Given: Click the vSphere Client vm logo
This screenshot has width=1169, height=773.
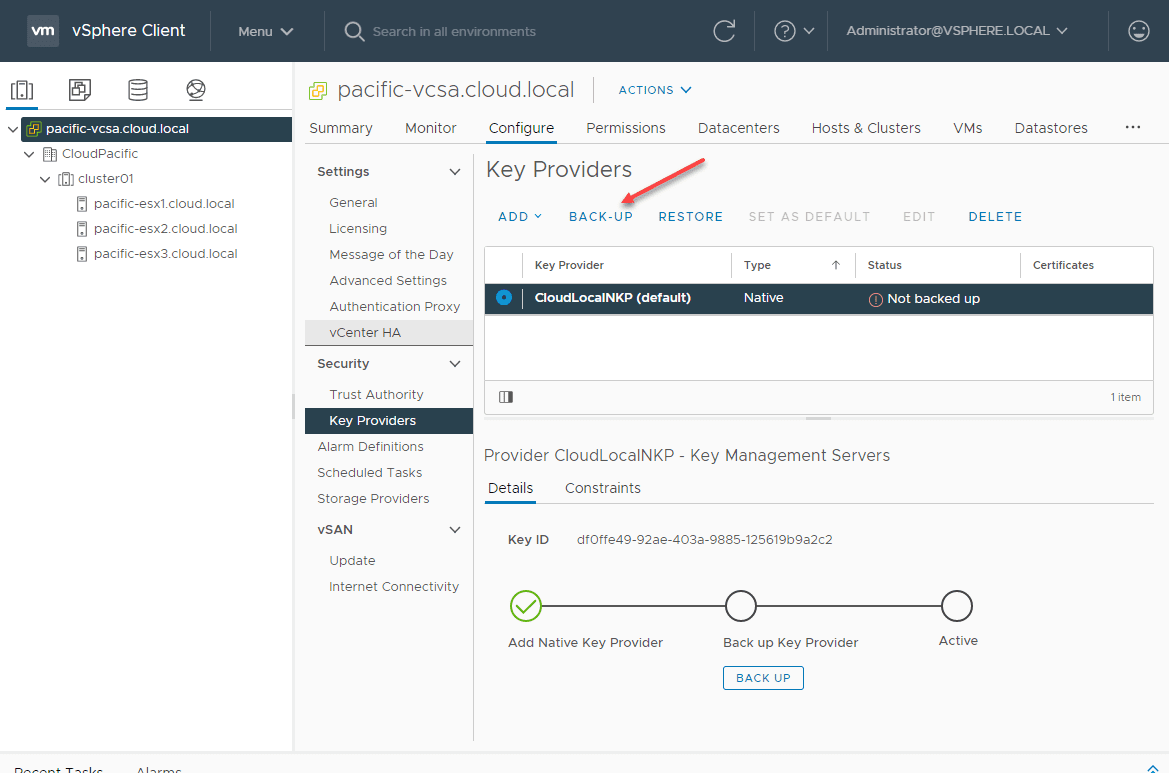Looking at the screenshot, I should coord(42,30).
